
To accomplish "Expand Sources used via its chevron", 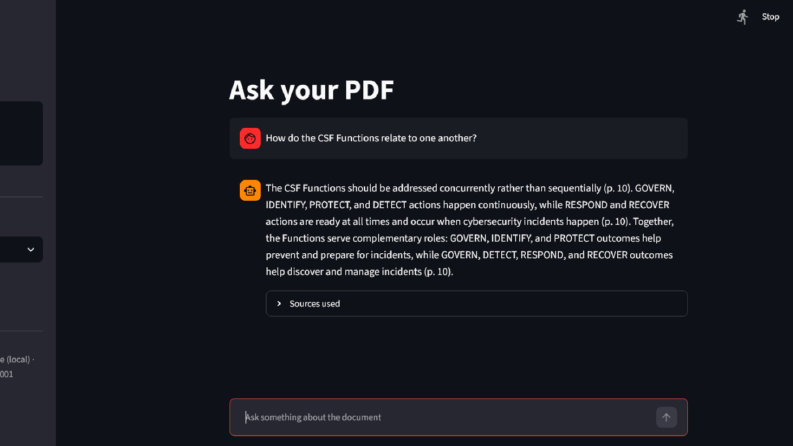I will 279,303.
